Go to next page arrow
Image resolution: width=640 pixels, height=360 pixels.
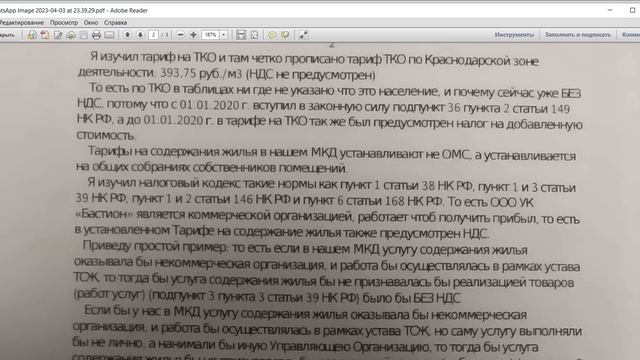pos(140,35)
